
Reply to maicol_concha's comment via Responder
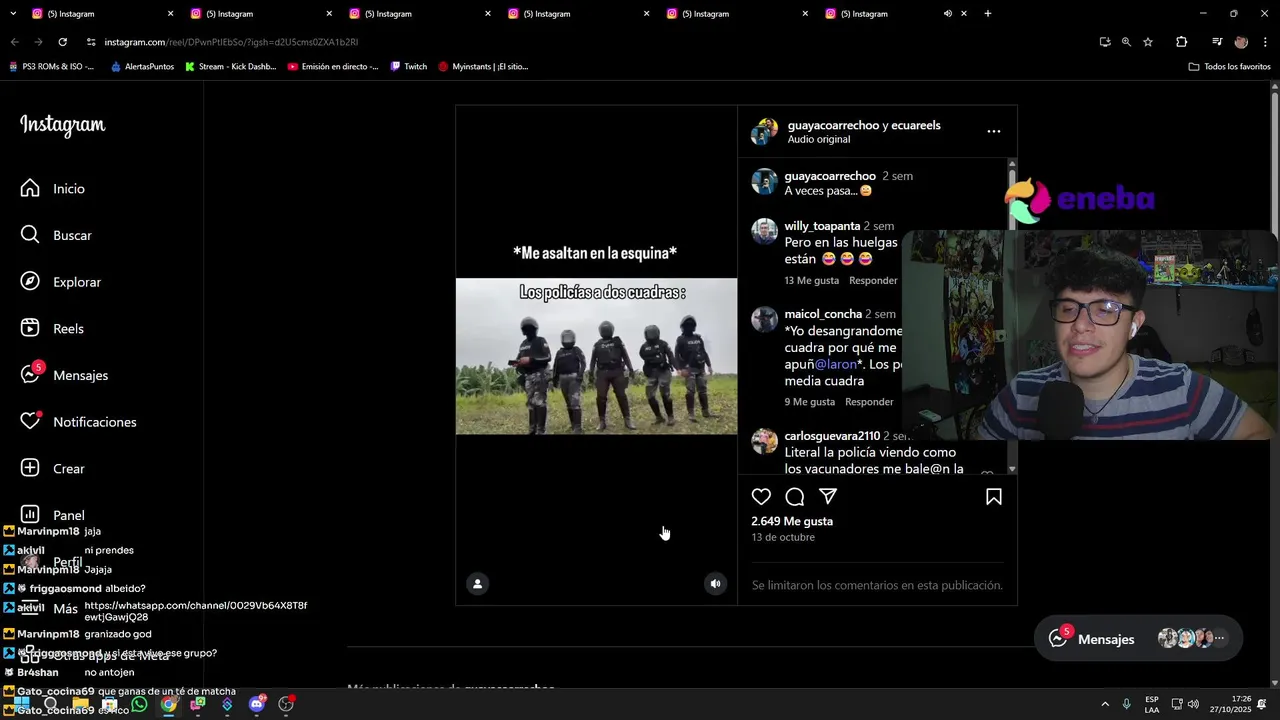pos(869,402)
